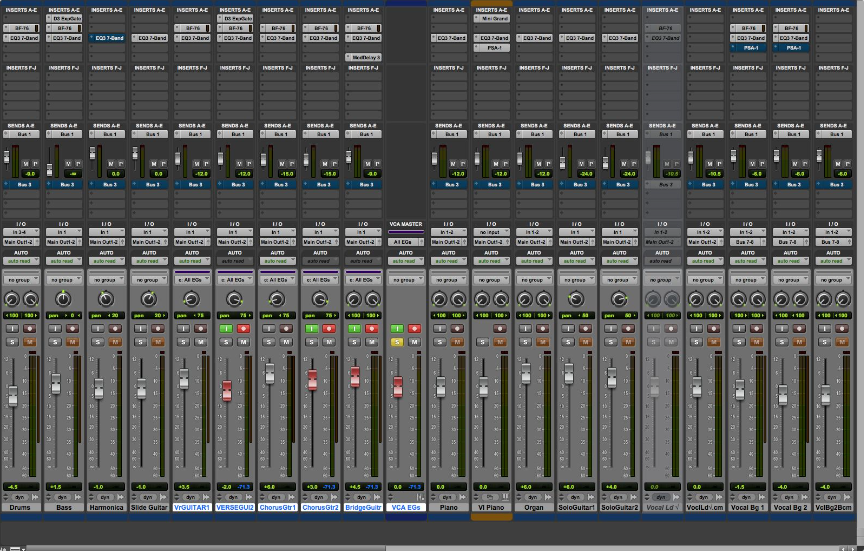Open the Drums 'auto read' automation dropdown
The height and width of the screenshot is (551, 864).
(21, 261)
